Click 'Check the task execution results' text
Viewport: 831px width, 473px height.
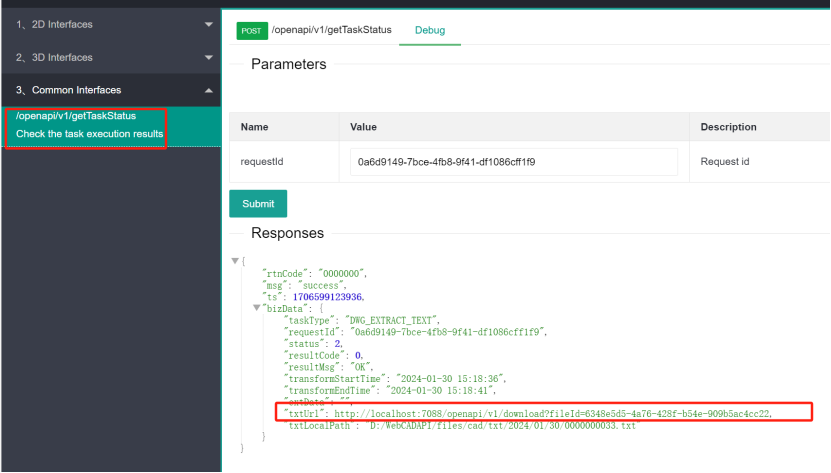[90, 134]
